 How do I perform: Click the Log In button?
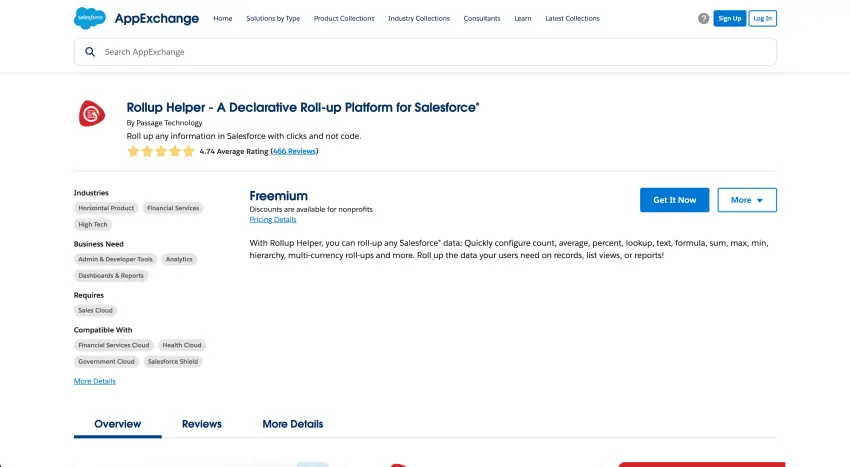tap(762, 18)
